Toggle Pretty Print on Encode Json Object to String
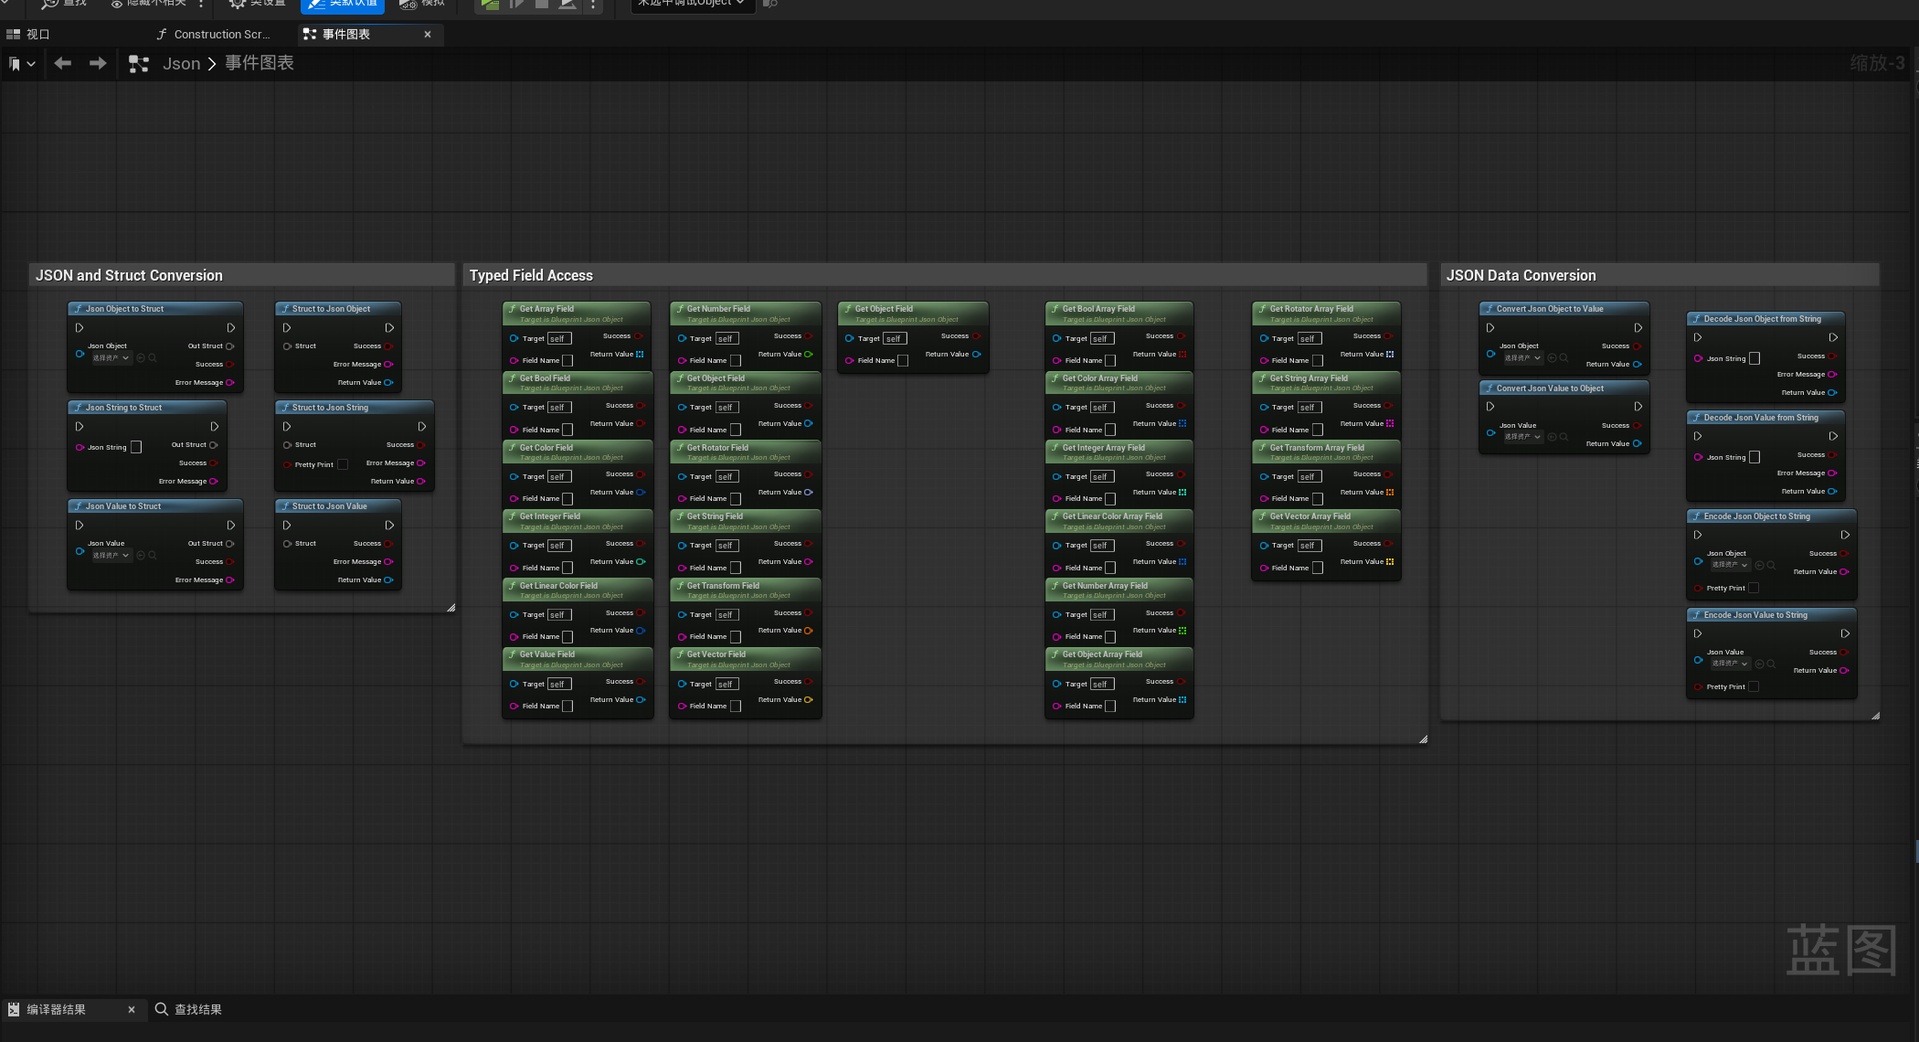The width and height of the screenshot is (1919, 1042). [1753, 589]
